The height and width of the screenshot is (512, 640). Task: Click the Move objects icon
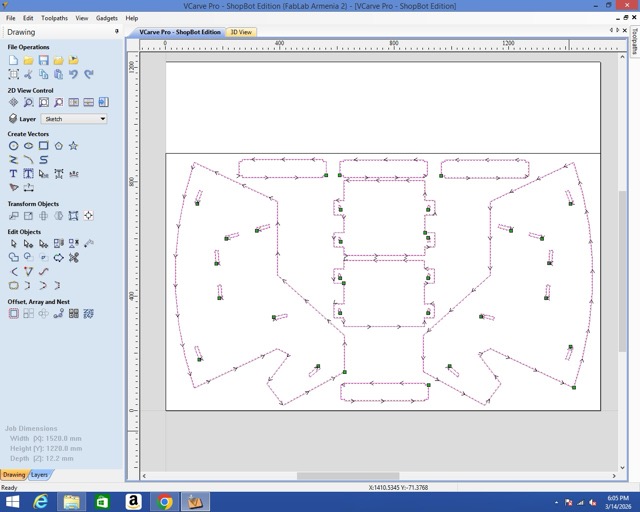click(x=13, y=216)
